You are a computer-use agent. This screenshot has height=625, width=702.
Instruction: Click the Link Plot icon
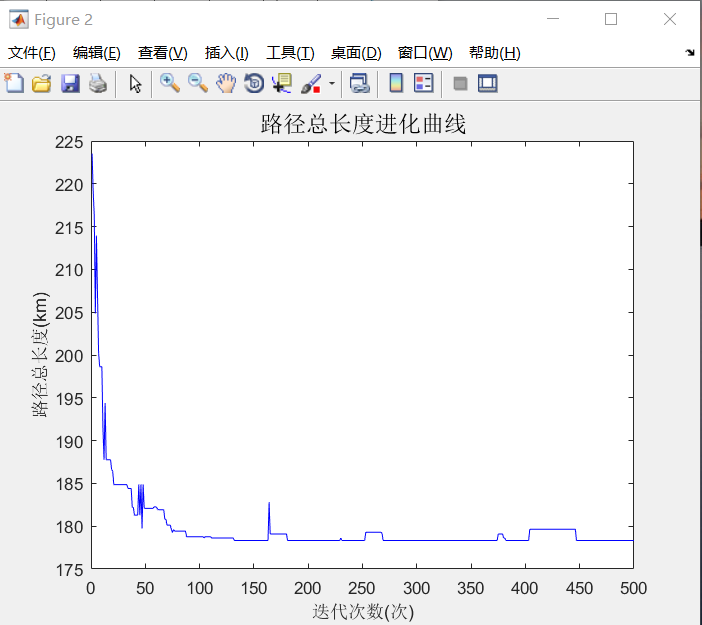360,83
